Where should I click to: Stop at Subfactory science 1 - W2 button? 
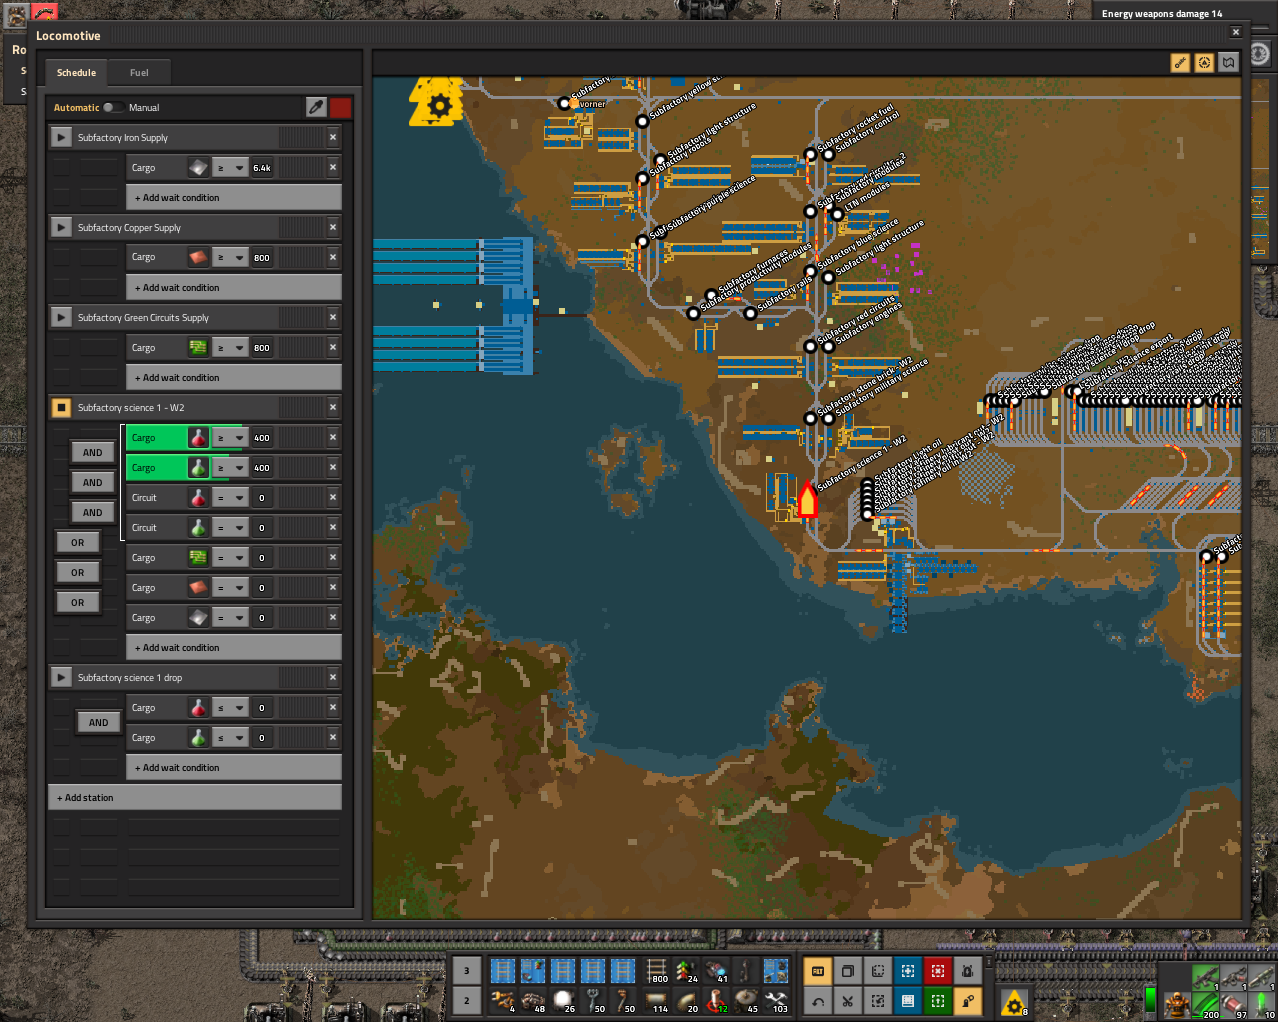tap(61, 407)
